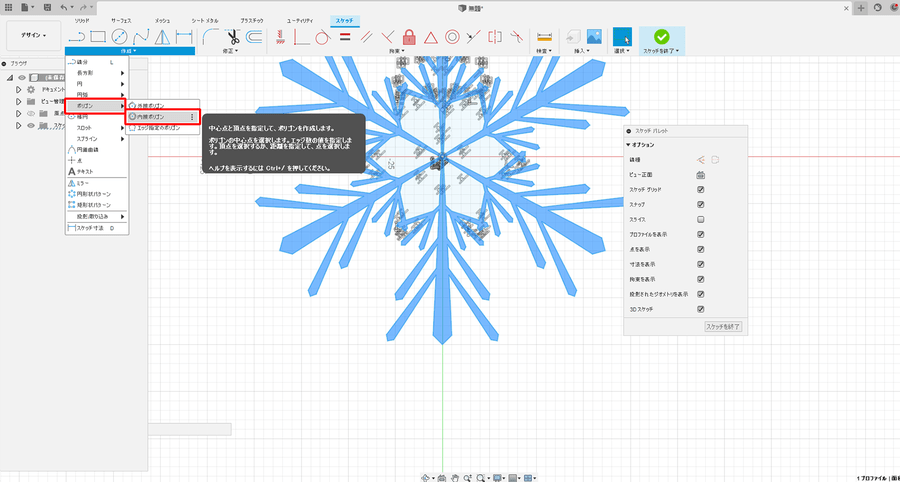
Task: Select the Line tool in the sketch toolbar
Action: click(x=76, y=37)
